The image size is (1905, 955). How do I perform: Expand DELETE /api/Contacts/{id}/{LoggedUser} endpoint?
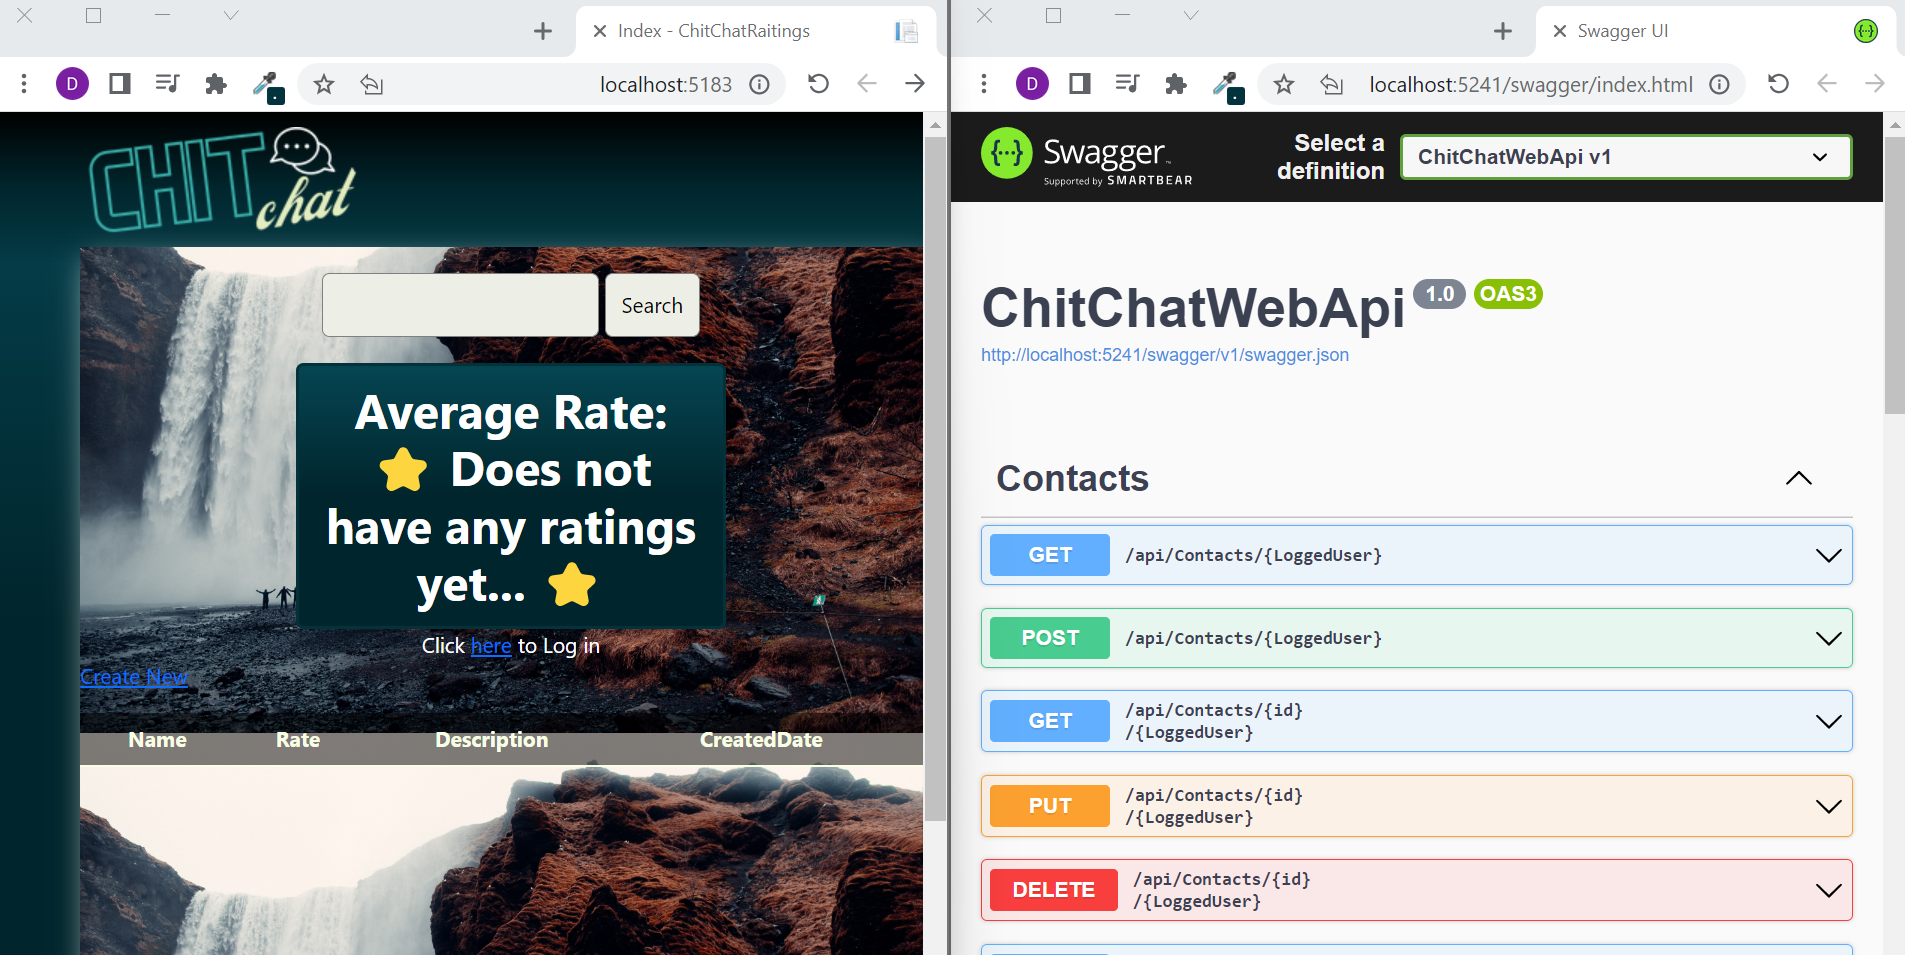[x=1417, y=890]
